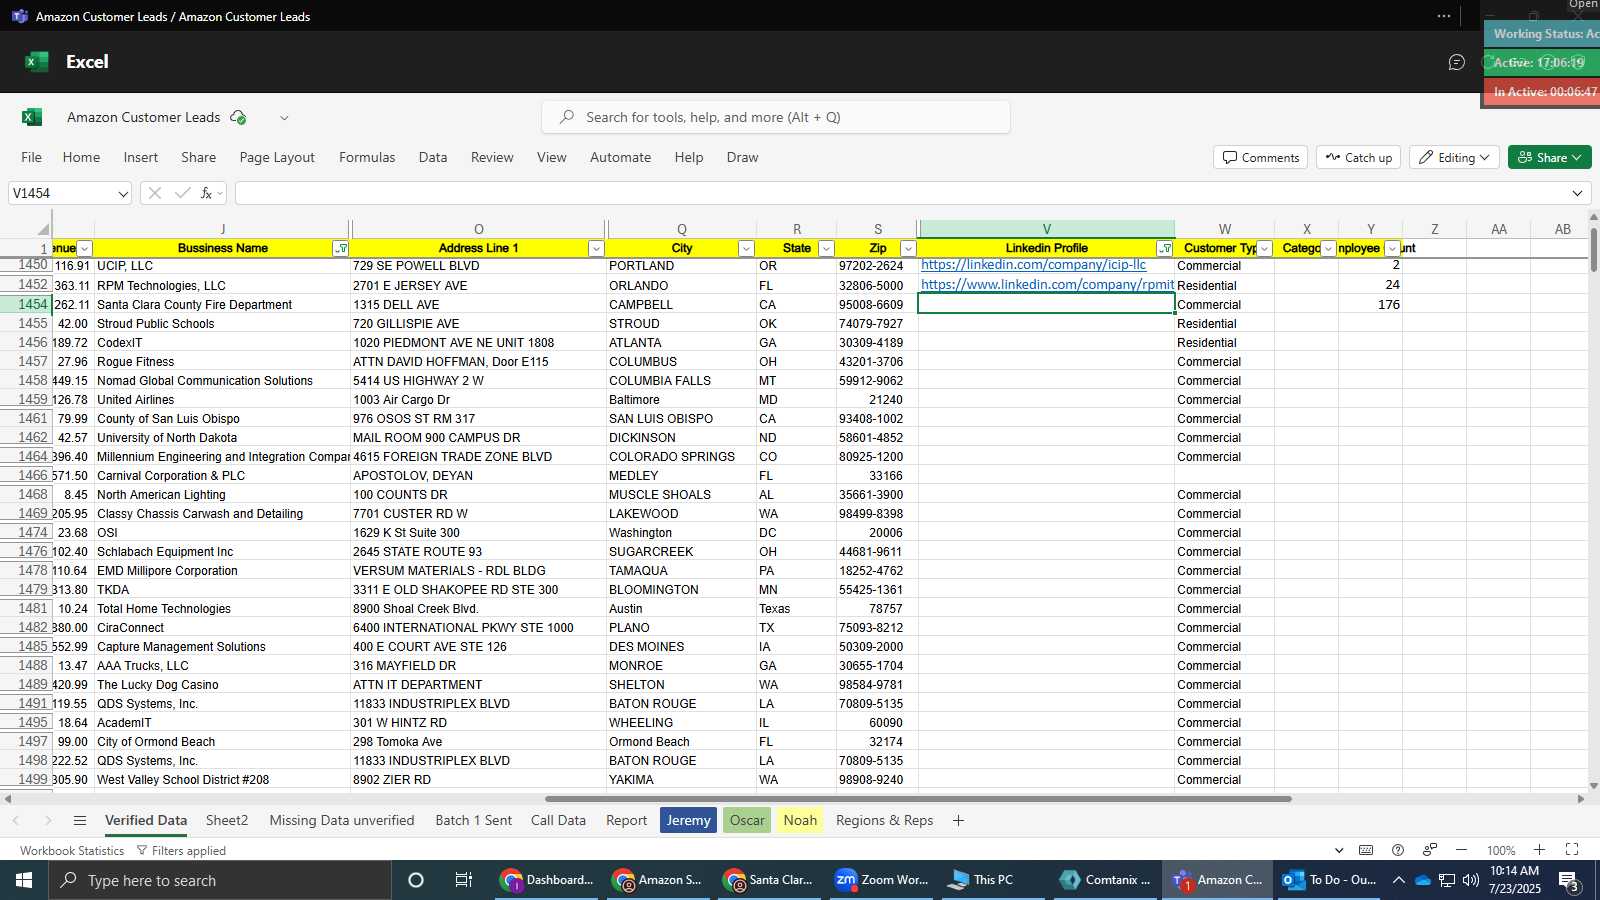Click in the formula bar input
Viewport: 1600px width, 900px height.
pos(900,193)
